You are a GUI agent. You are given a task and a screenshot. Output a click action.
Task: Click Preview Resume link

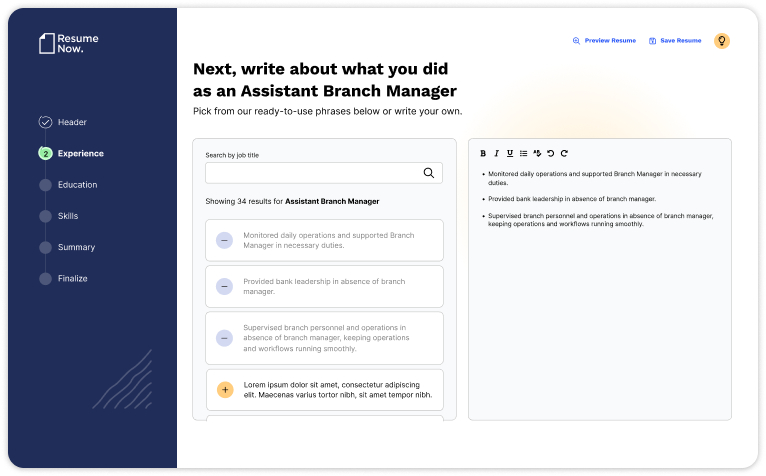(x=604, y=41)
